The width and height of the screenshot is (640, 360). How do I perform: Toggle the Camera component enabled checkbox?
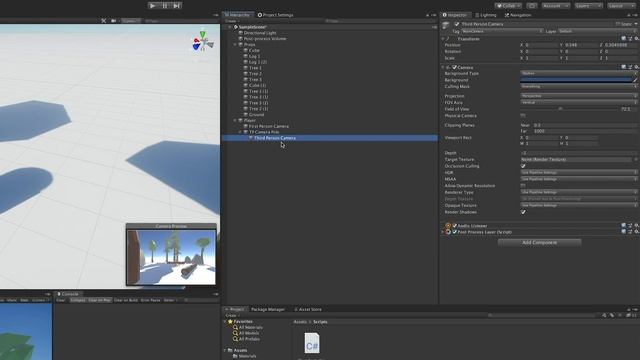[454, 67]
